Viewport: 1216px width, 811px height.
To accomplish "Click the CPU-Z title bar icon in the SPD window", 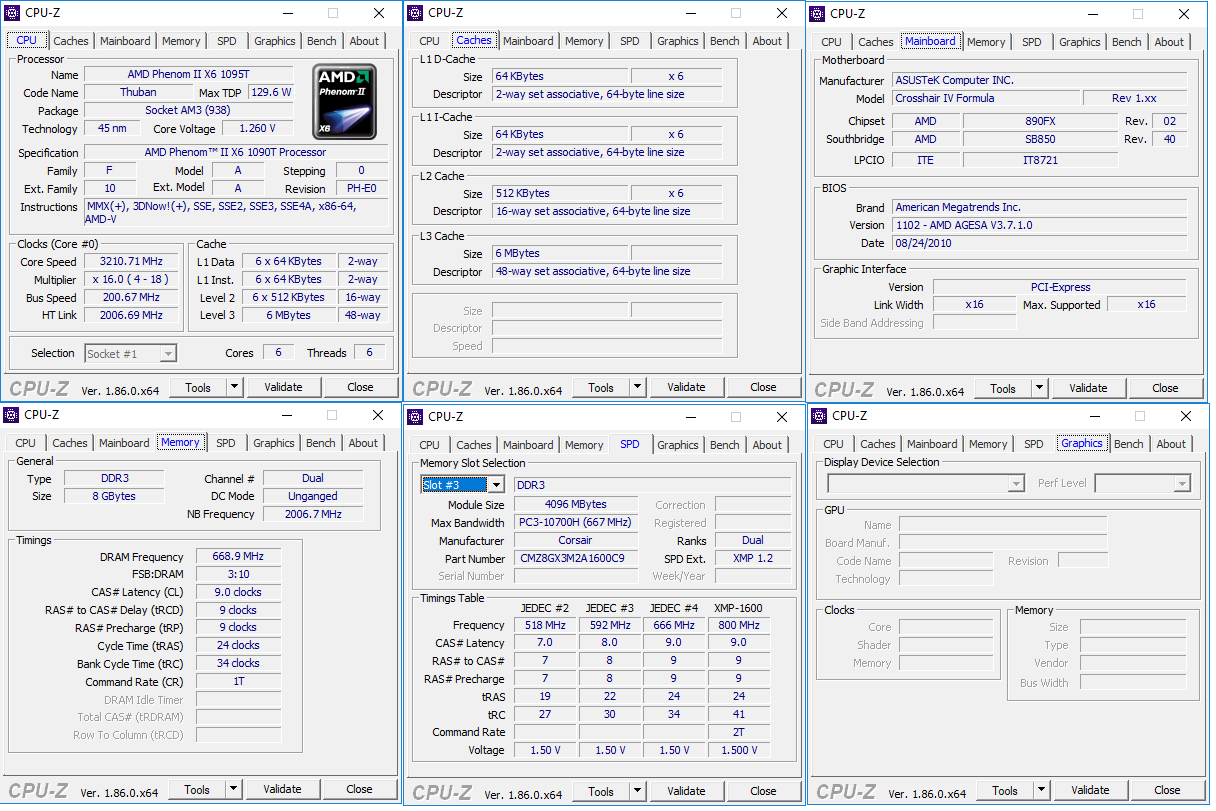I will click(416, 416).
